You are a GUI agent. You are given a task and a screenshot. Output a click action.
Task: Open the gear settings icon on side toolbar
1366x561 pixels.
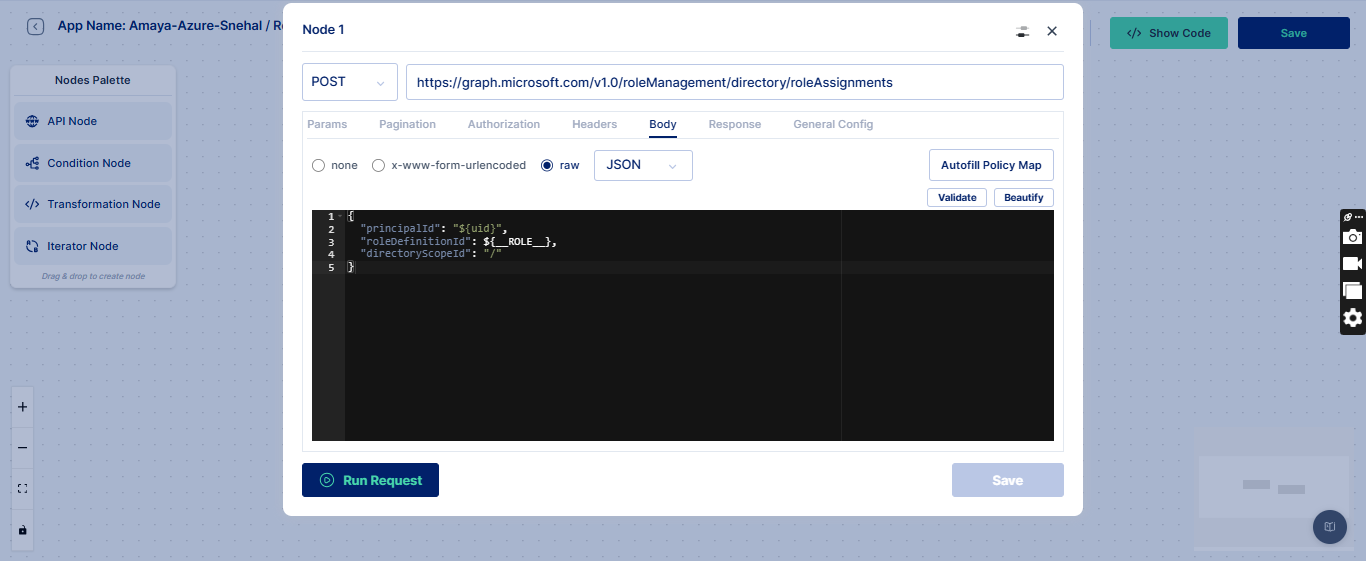[x=1352, y=318]
